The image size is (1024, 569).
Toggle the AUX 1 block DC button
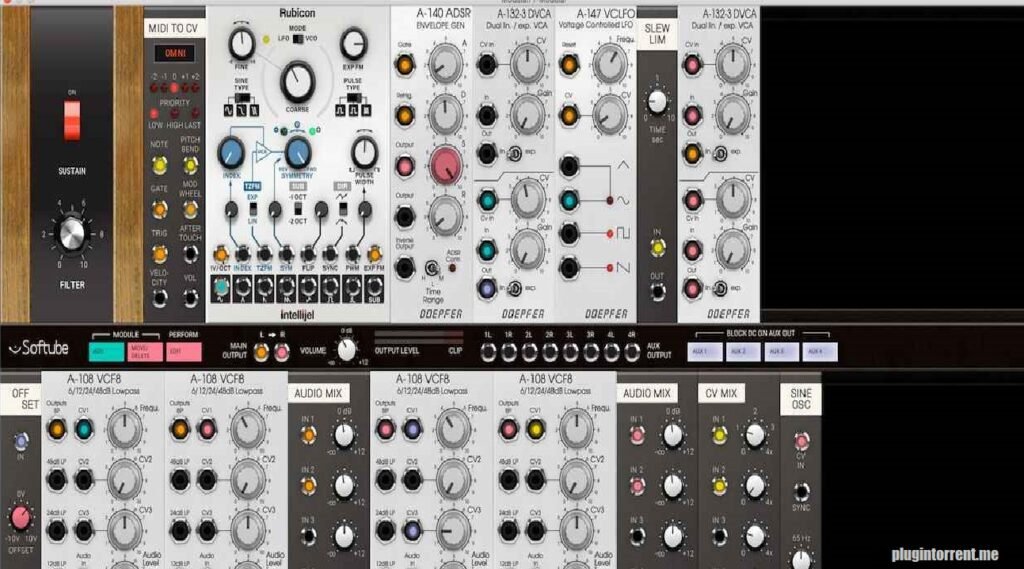(705, 352)
